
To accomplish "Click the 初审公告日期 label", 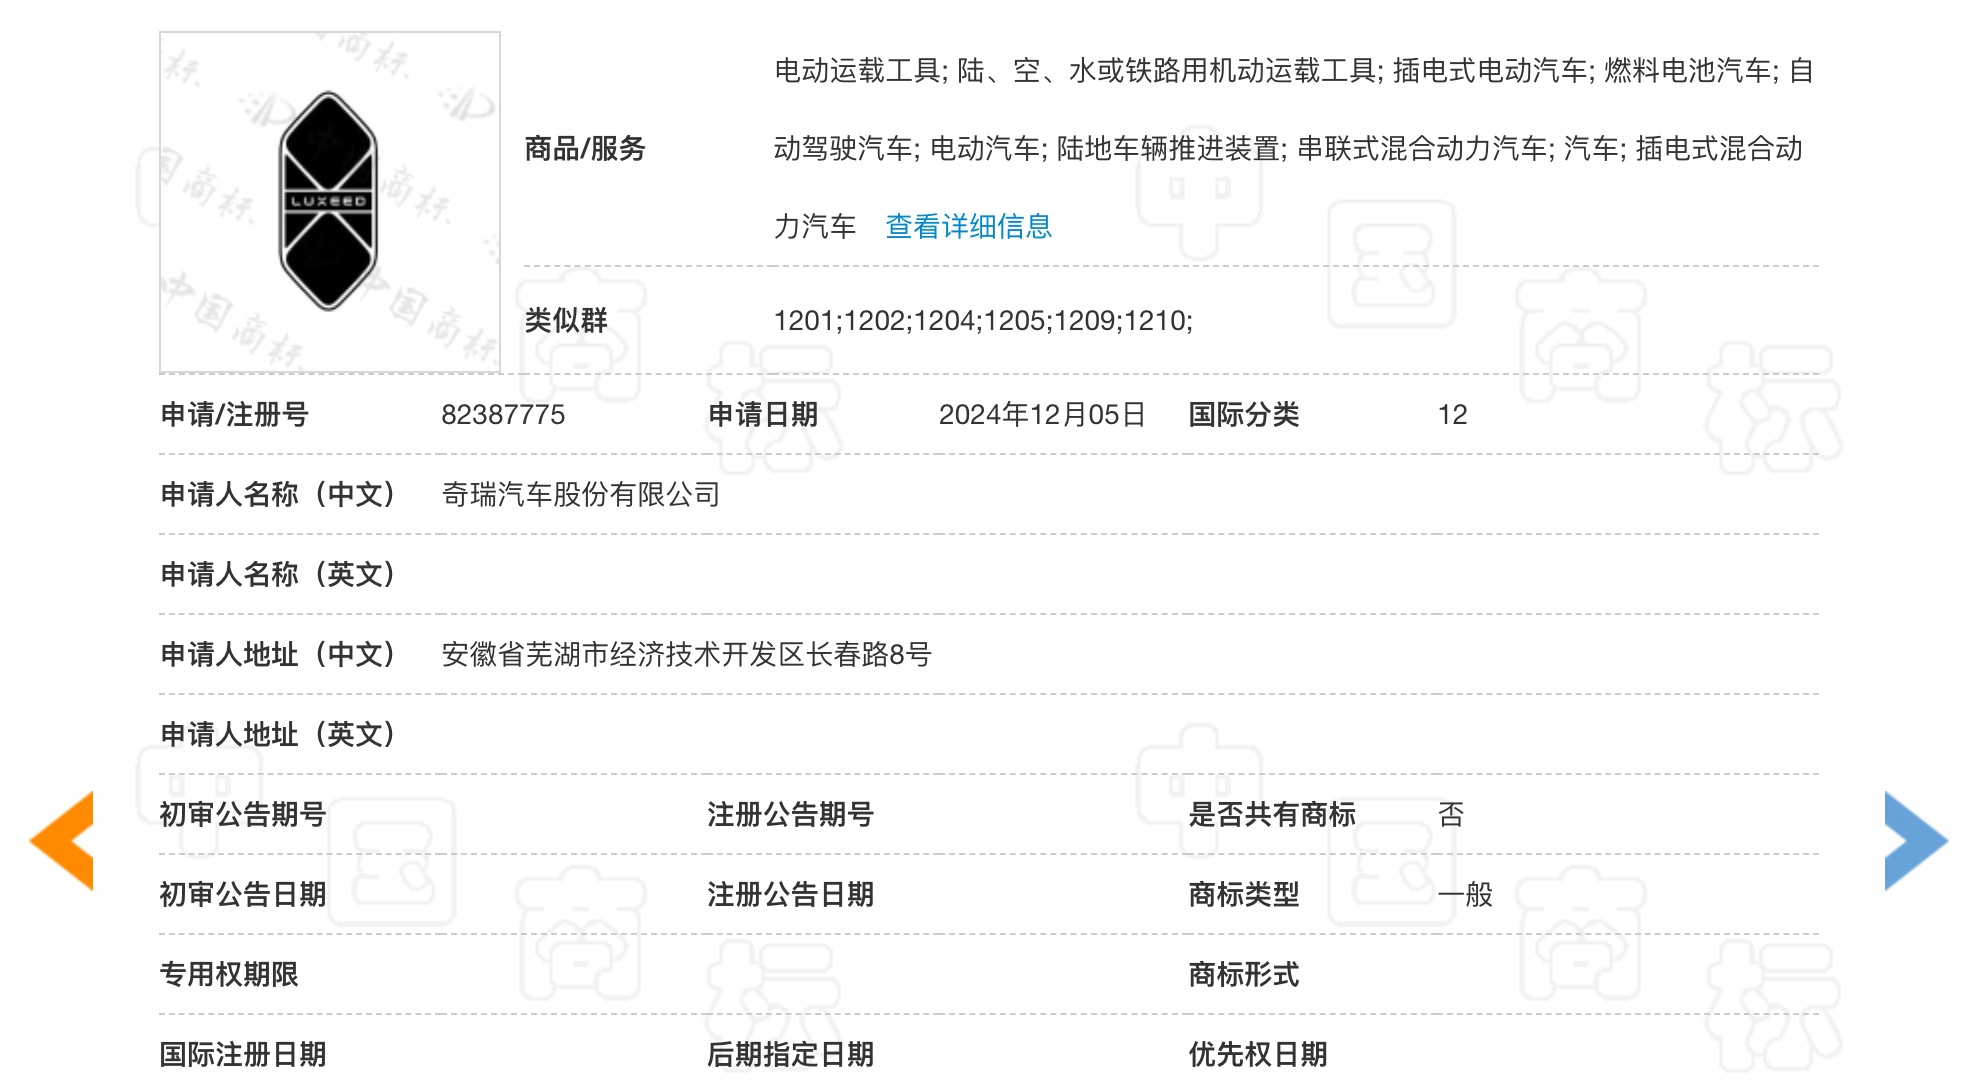I will (x=243, y=895).
